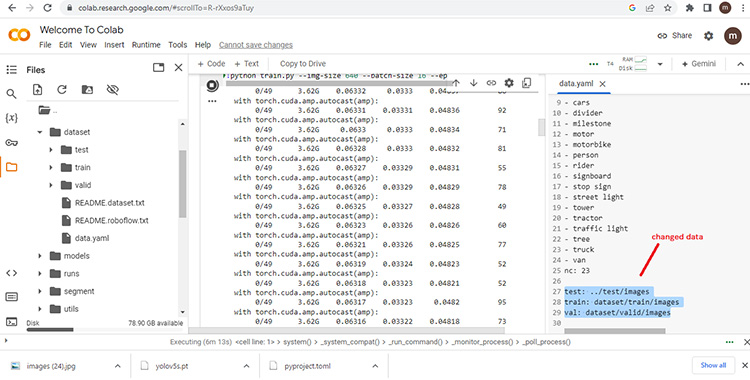Click the Colab CO logo

[x=19, y=35]
